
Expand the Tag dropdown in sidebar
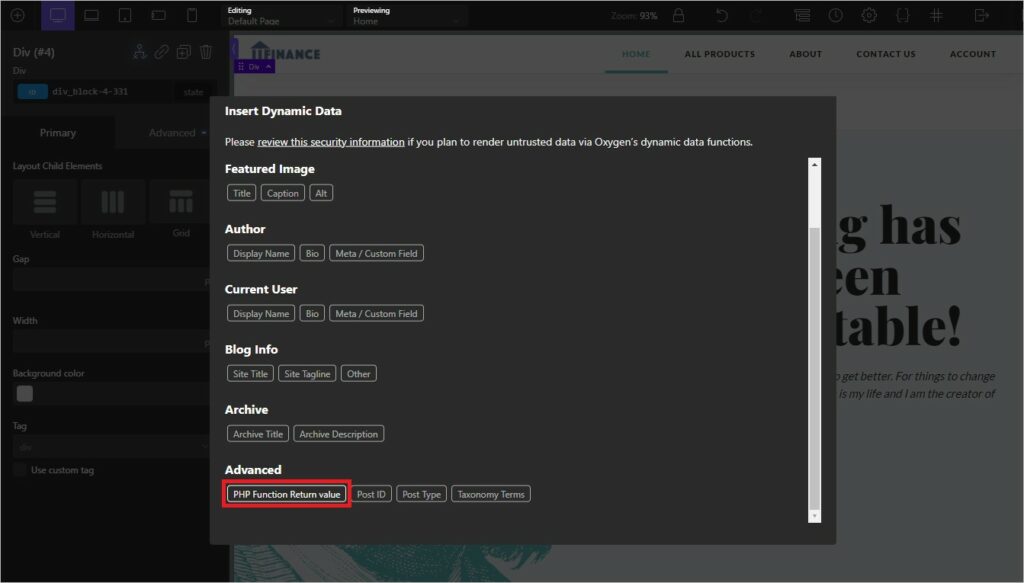click(110, 447)
